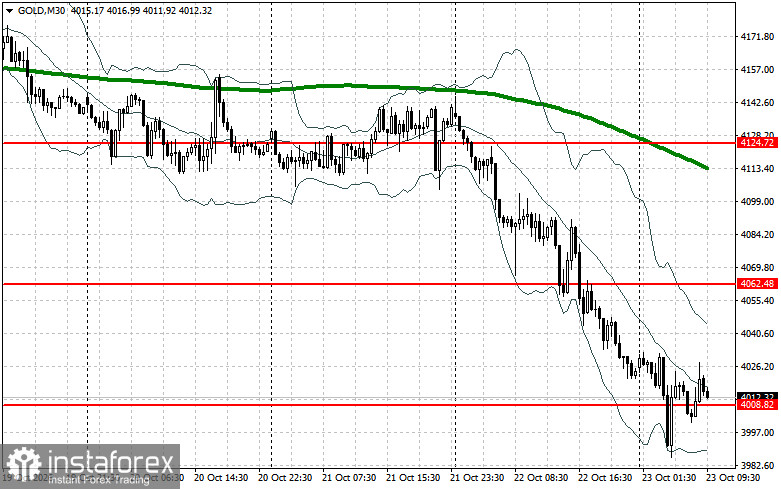Click the red 4008.82 price level label
This screenshot has height=489, width=781.
tap(757, 405)
